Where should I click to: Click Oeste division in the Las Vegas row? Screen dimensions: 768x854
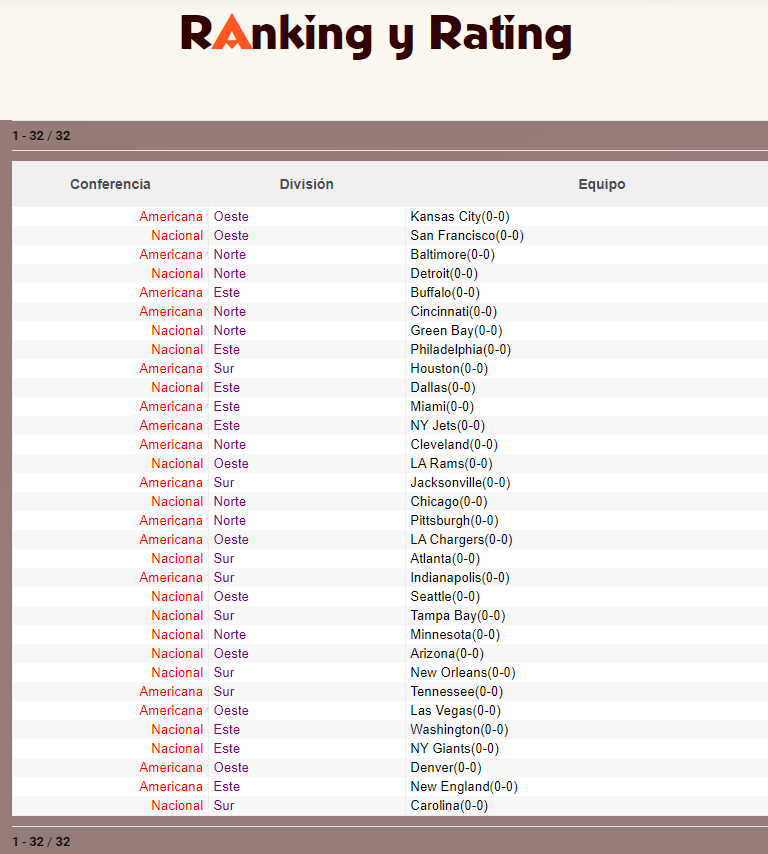click(x=231, y=710)
